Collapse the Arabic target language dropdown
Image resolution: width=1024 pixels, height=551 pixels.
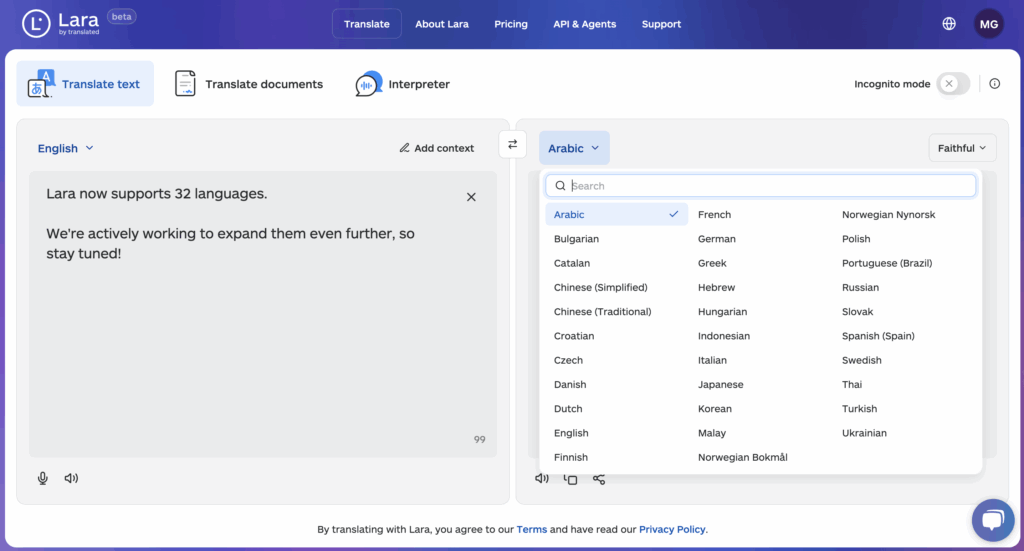pos(574,148)
